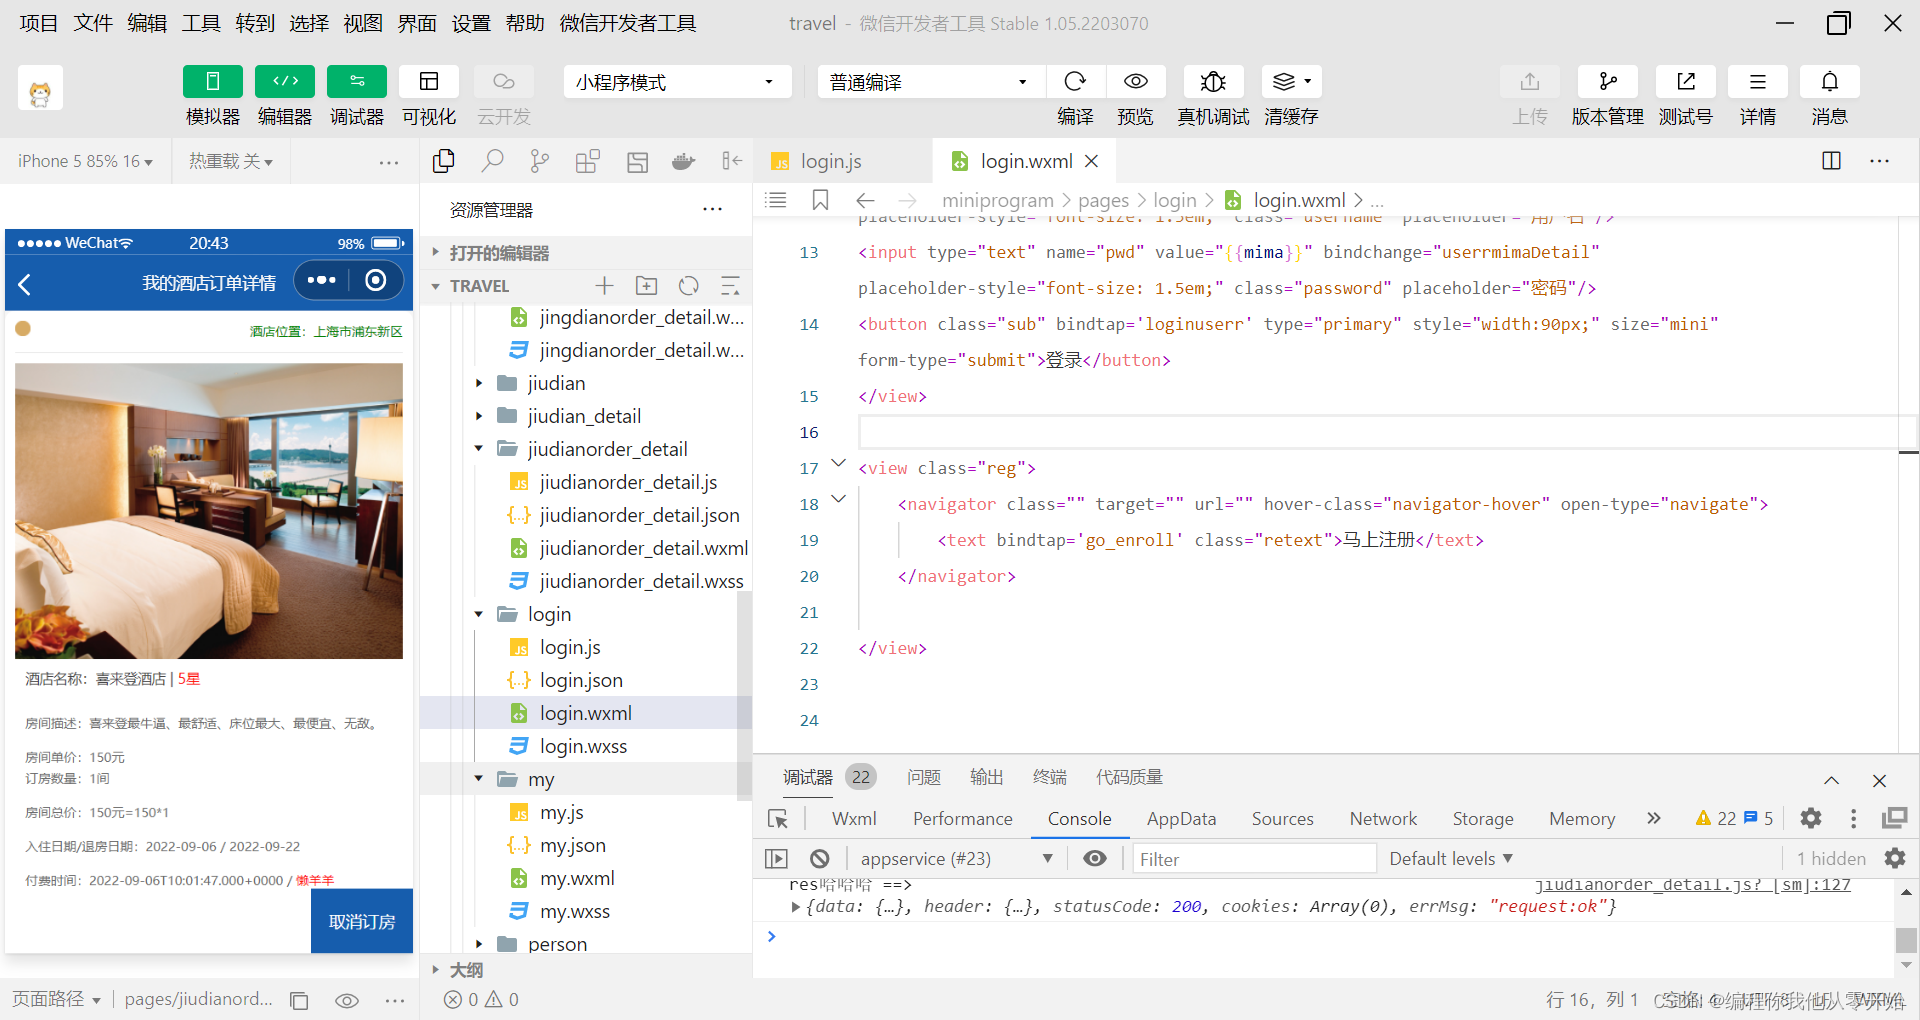Open the 工具 menu
Viewport: 1920px width, 1020px height.
[201, 23]
